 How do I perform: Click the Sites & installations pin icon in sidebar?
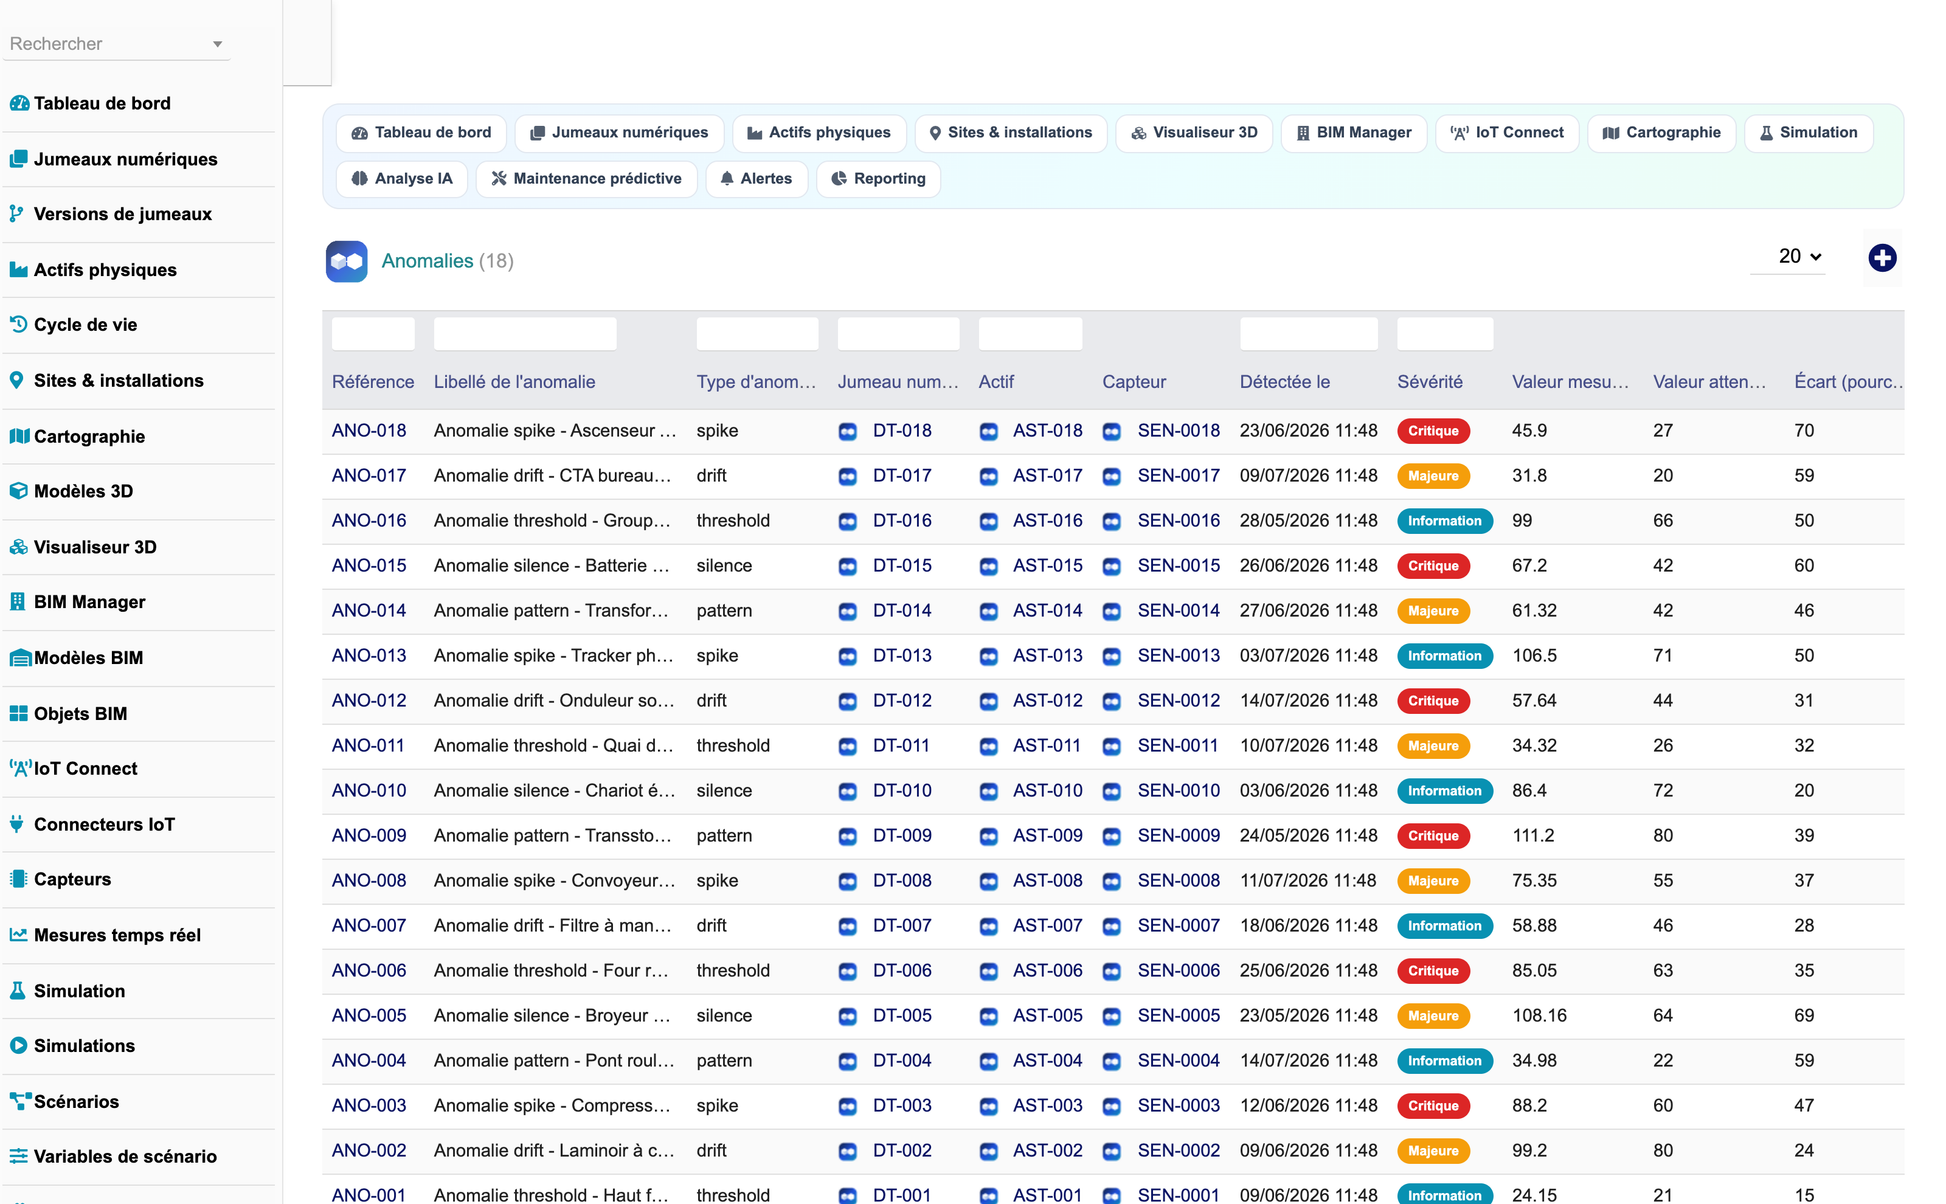[17, 380]
